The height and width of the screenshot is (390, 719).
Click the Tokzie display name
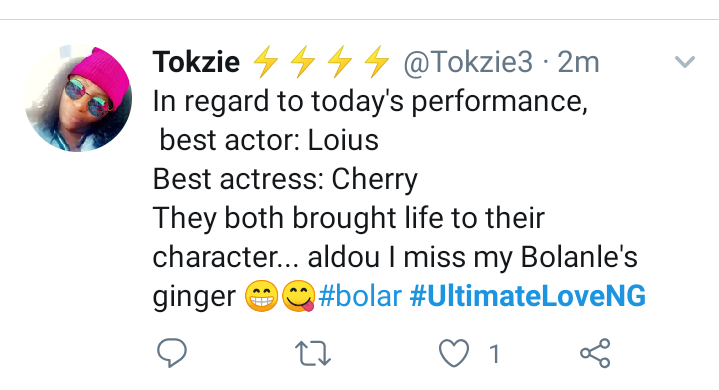(196, 61)
